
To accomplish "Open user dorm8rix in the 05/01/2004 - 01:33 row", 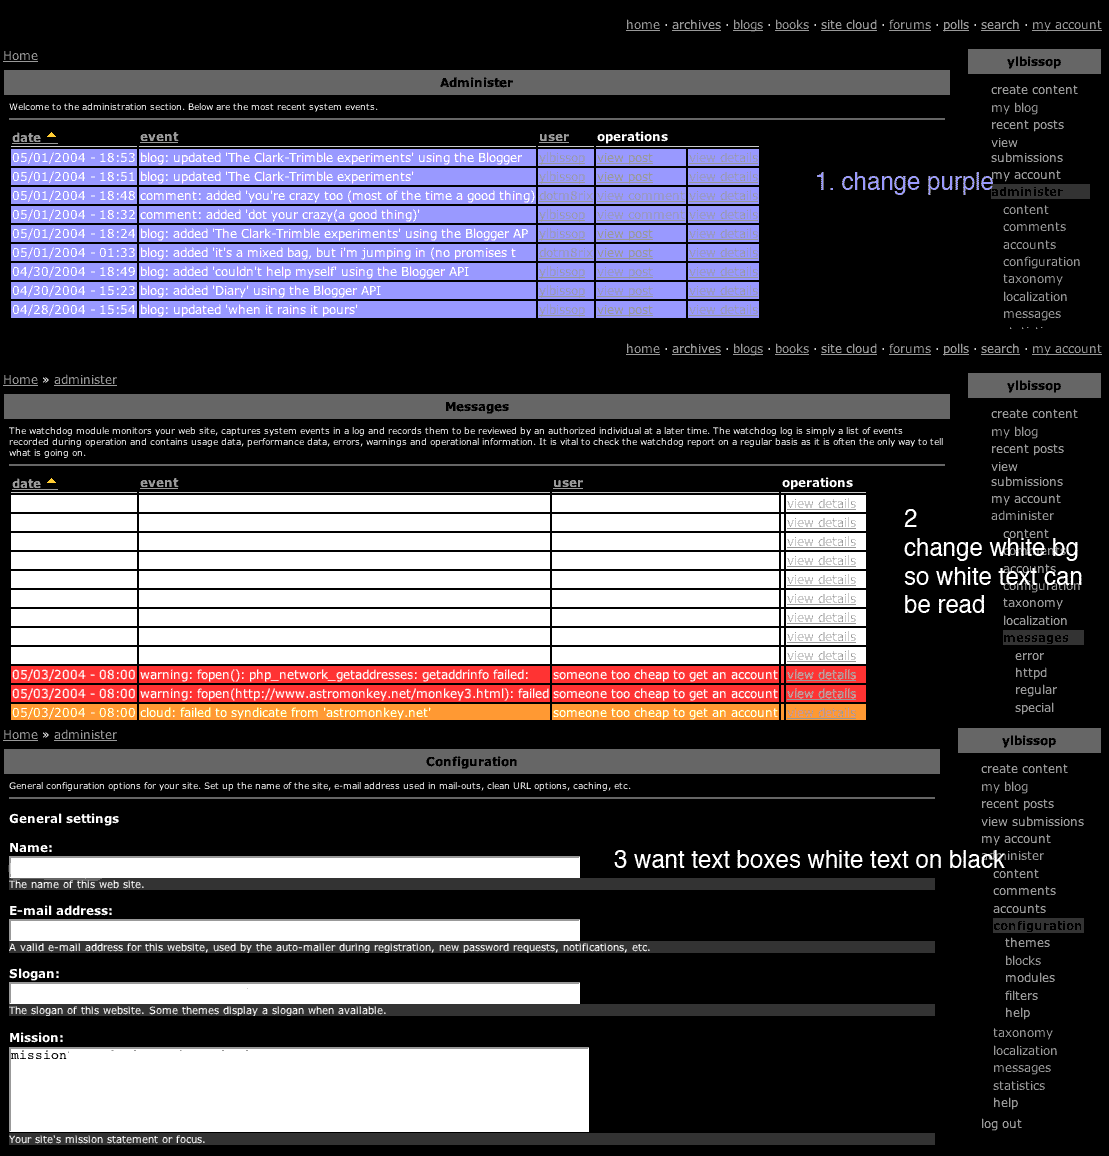I will [566, 253].
